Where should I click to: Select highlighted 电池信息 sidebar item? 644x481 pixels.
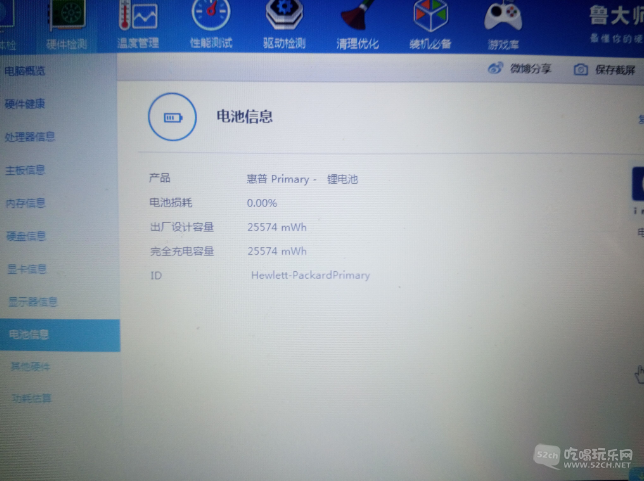(60, 335)
